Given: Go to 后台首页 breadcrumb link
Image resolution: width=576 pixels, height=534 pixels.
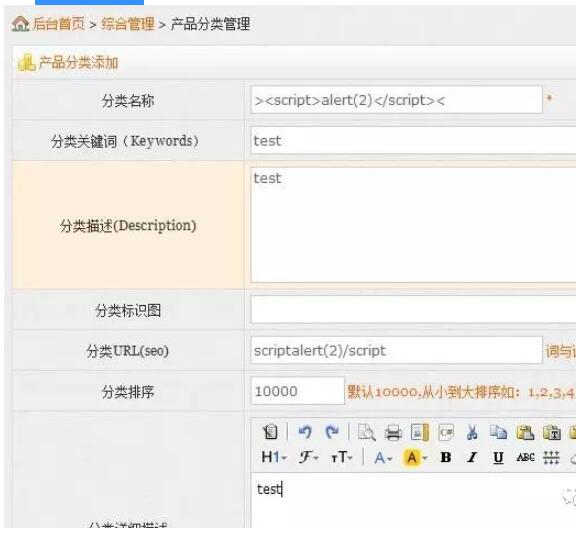Looking at the screenshot, I should pyautogui.click(x=59, y=24).
